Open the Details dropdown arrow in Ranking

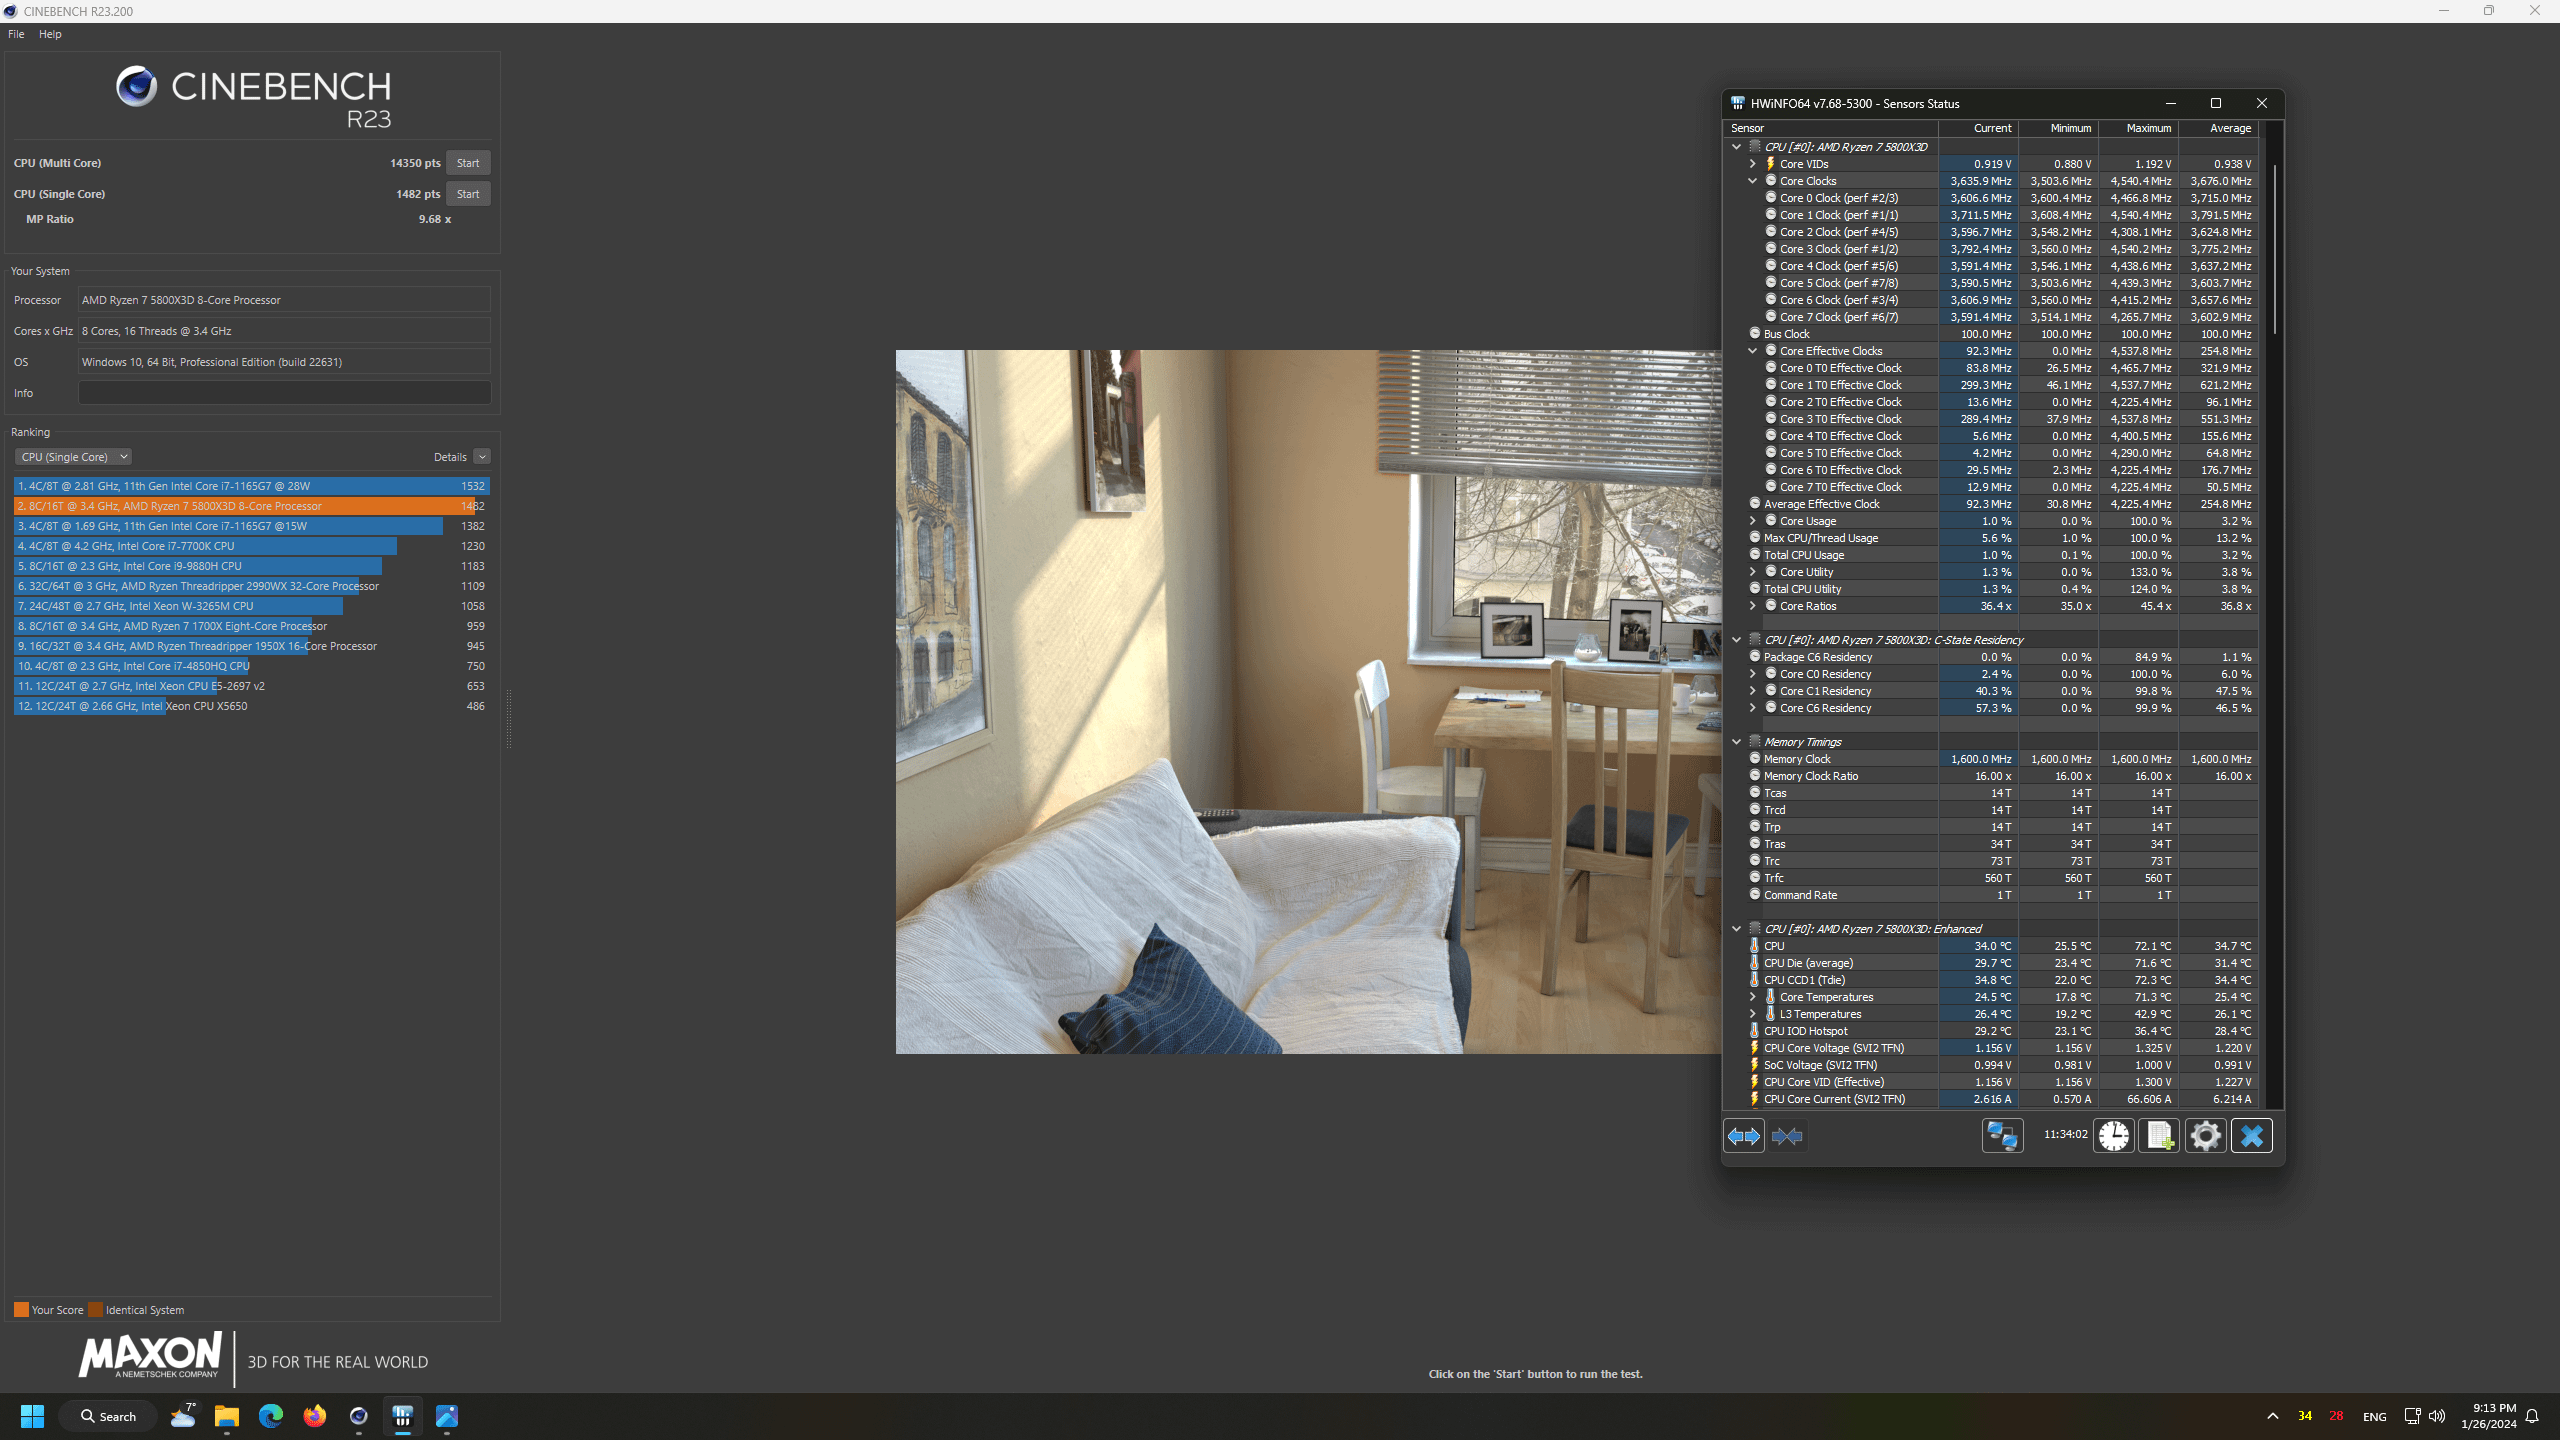click(482, 457)
